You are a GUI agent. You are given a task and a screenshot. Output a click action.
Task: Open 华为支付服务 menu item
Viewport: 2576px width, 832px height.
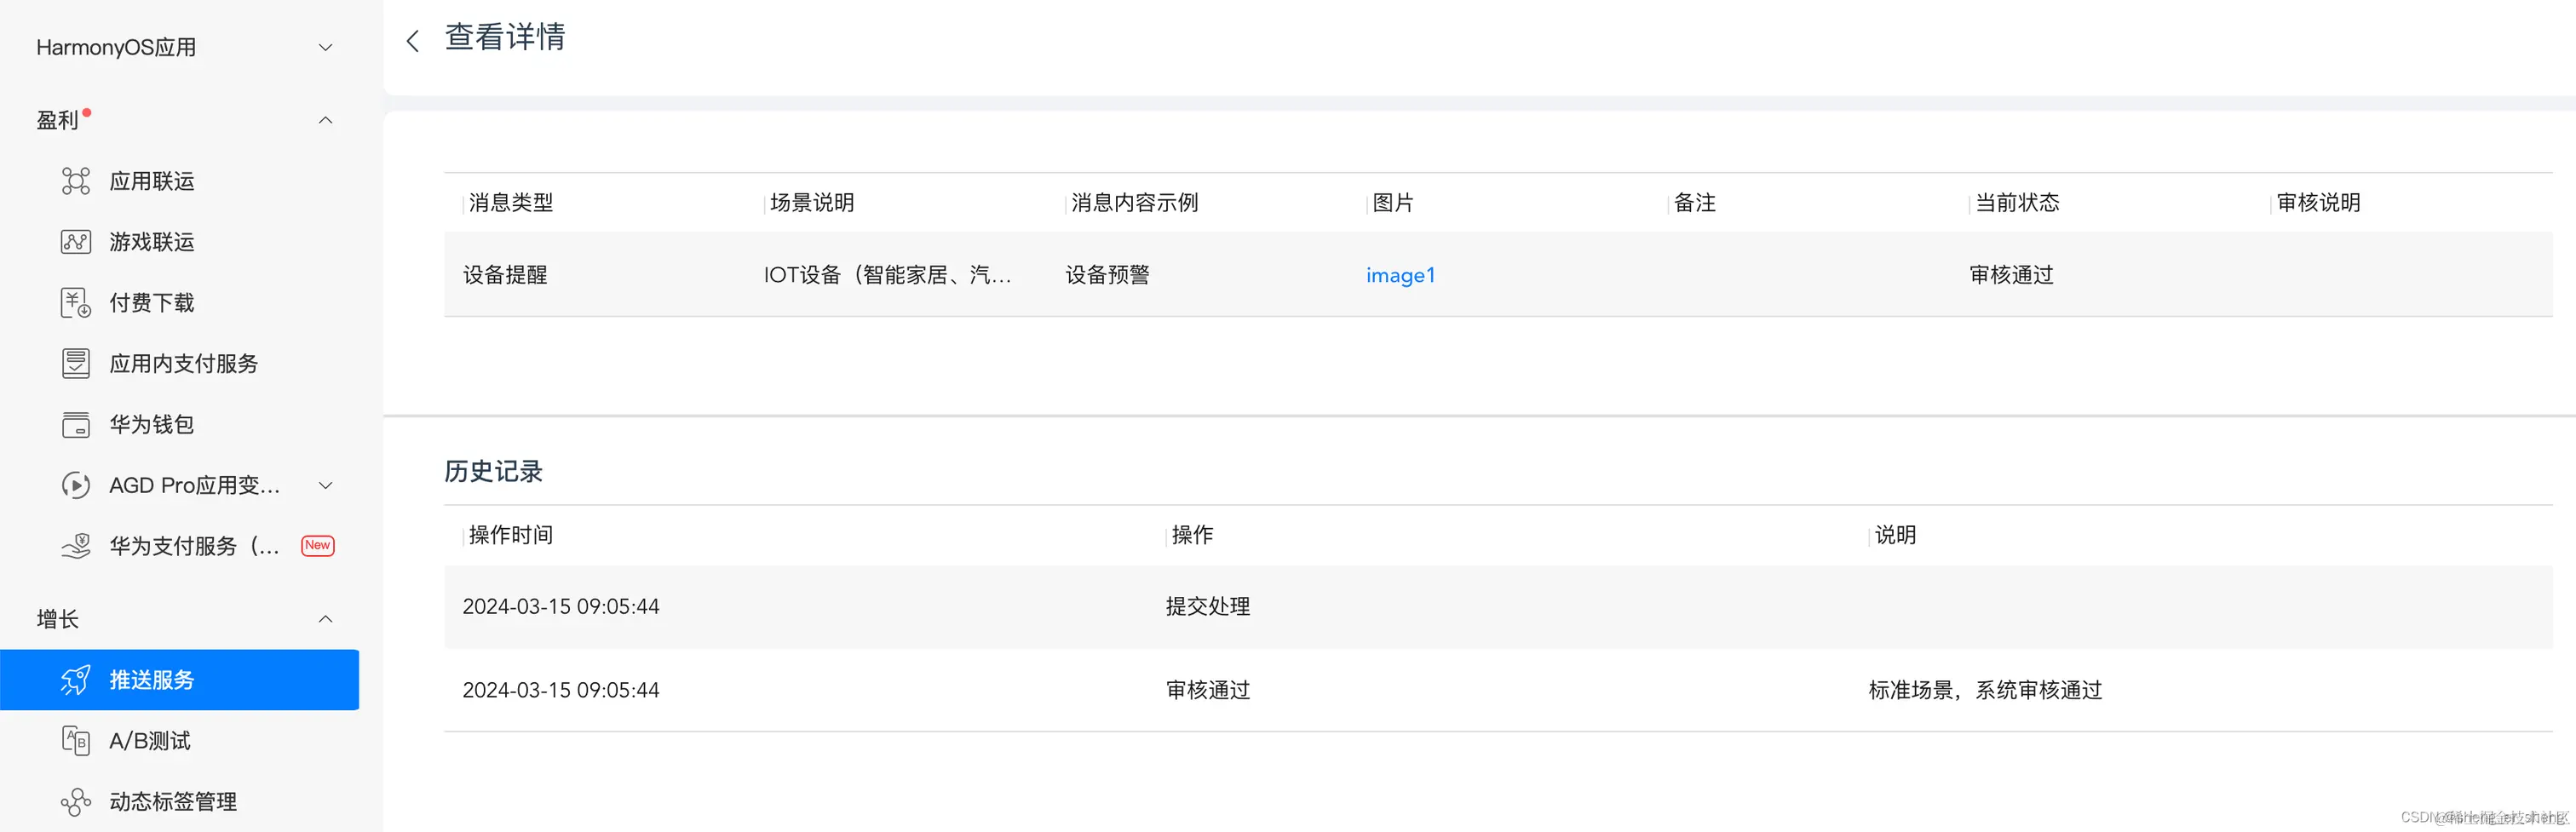(195, 547)
